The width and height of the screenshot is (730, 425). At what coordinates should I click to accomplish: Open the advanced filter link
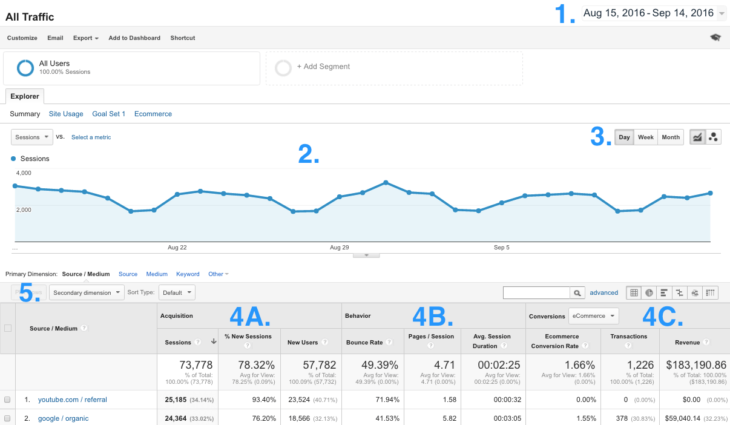[604, 293]
